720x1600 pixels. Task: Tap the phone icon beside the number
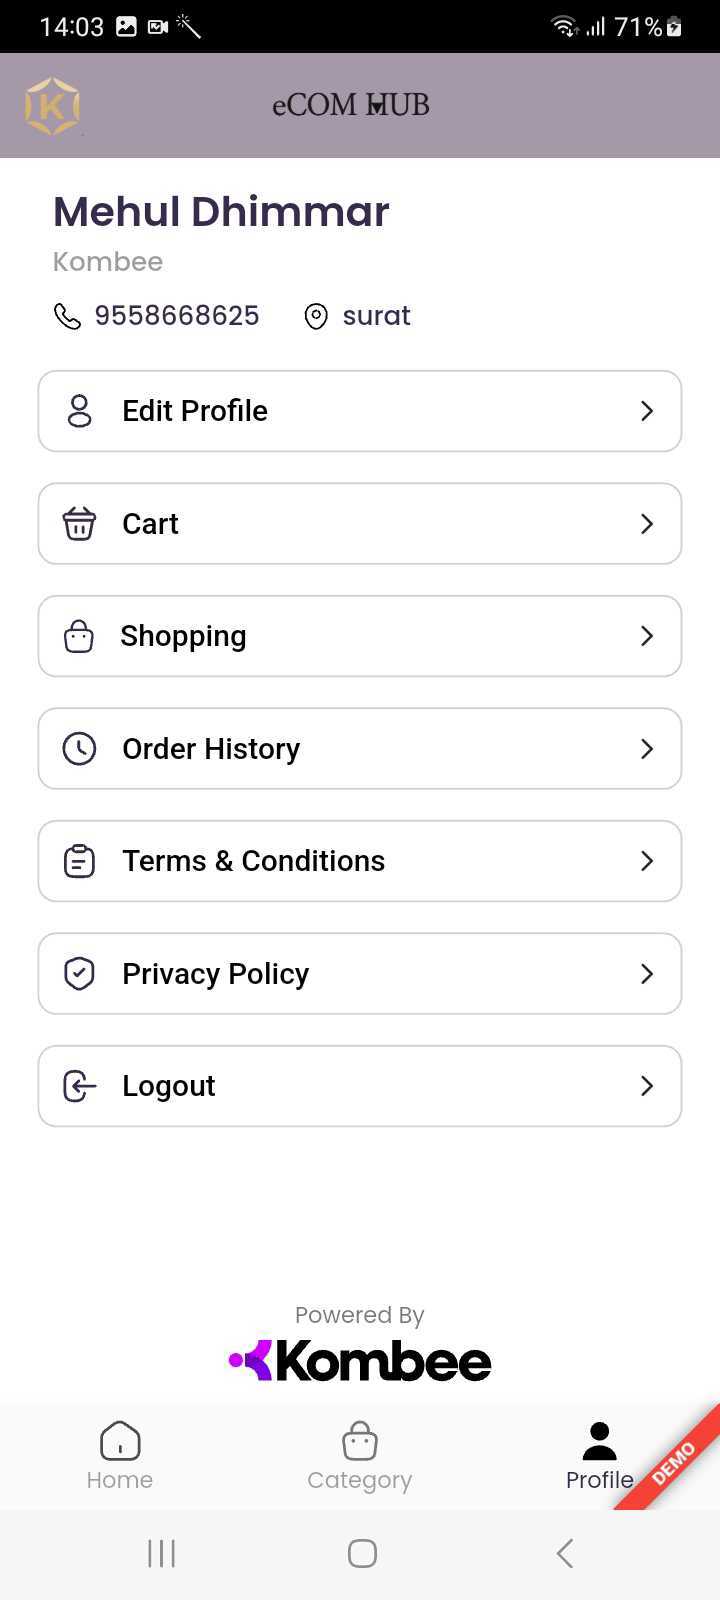click(x=67, y=316)
